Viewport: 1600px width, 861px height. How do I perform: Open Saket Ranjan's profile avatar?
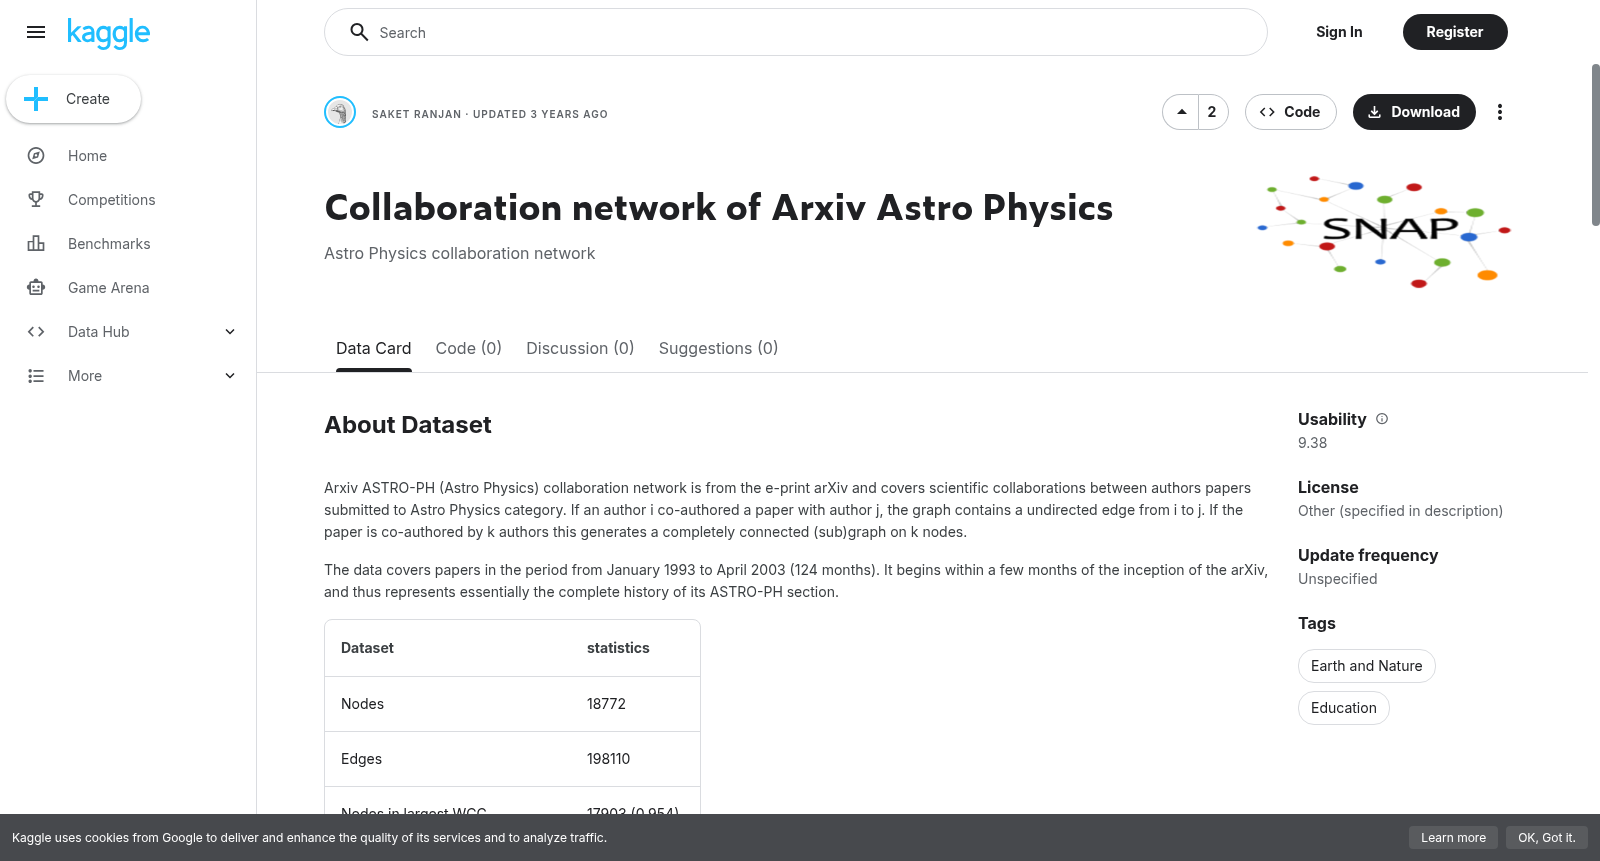340,112
